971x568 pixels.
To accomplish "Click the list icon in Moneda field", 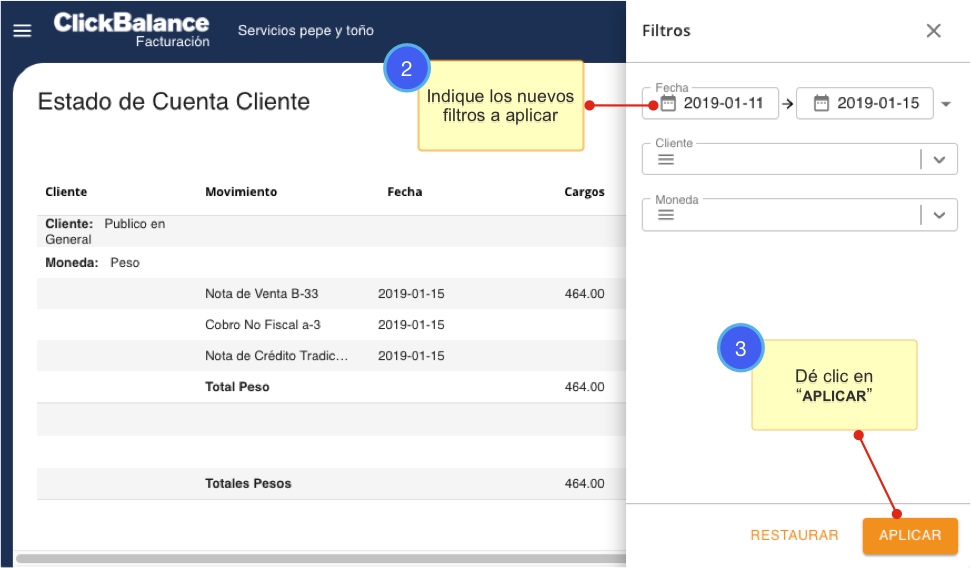I will tap(665, 215).
